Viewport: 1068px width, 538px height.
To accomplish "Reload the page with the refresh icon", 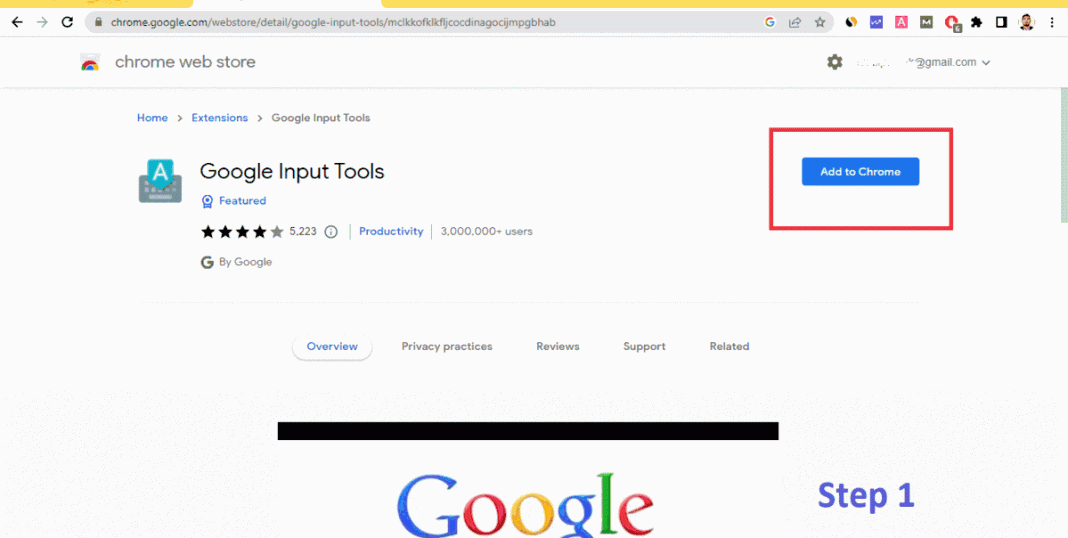I will tap(67, 22).
